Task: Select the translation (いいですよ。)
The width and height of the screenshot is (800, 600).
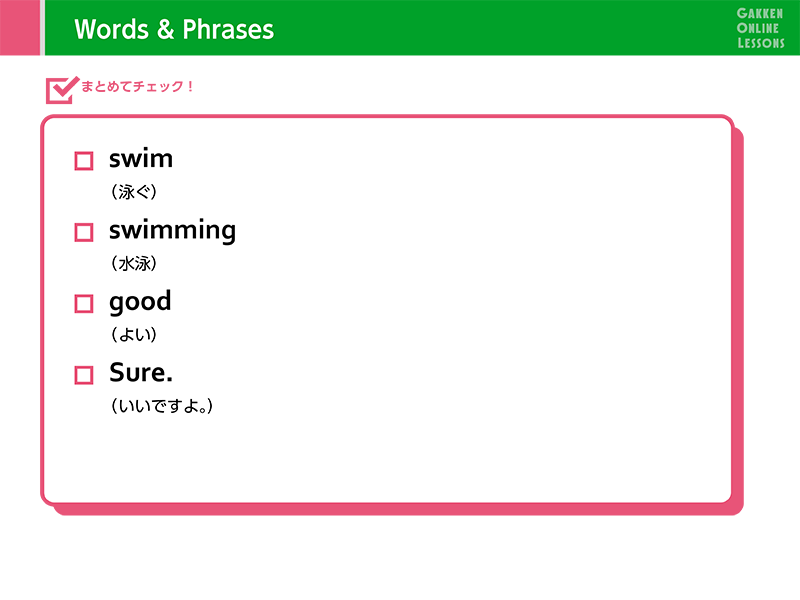Action: click(x=162, y=406)
